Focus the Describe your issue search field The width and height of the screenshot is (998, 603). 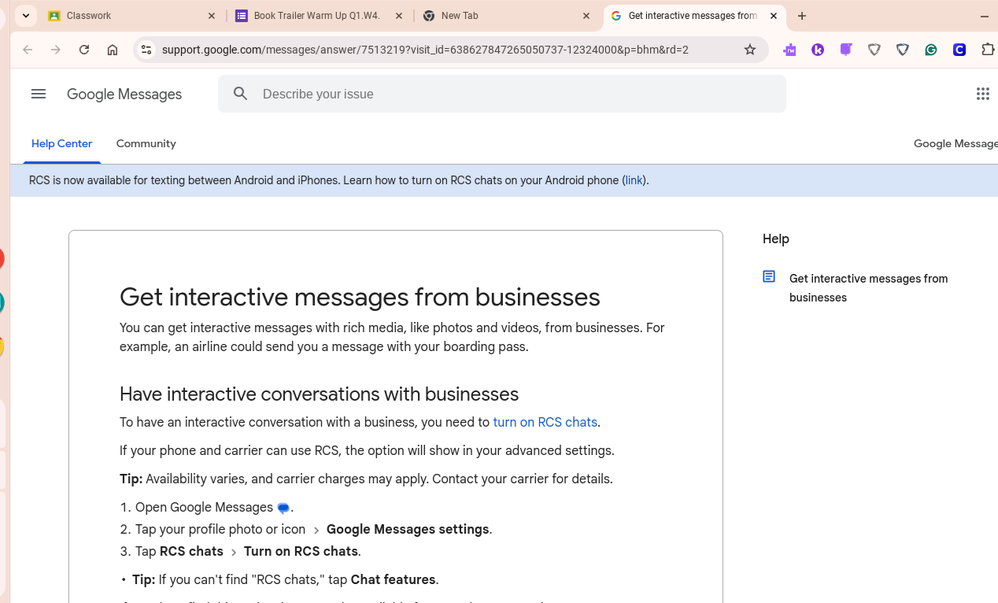click(502, 94)
